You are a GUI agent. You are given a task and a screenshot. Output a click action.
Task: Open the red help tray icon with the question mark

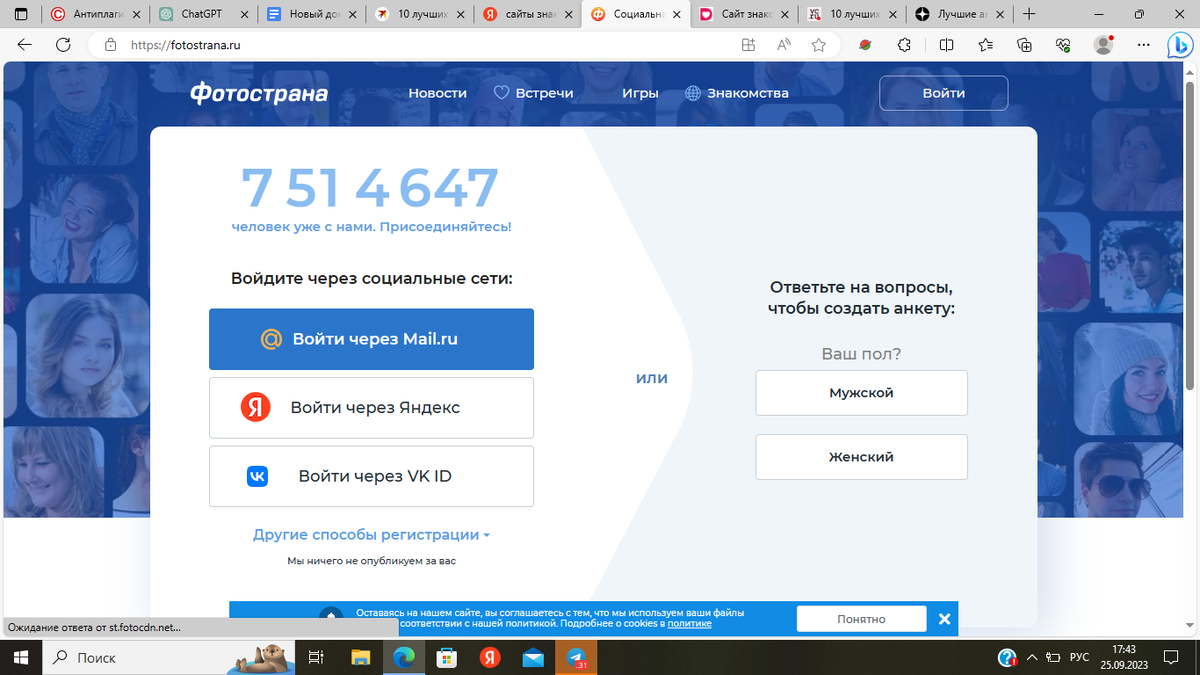pos(1008,658)
